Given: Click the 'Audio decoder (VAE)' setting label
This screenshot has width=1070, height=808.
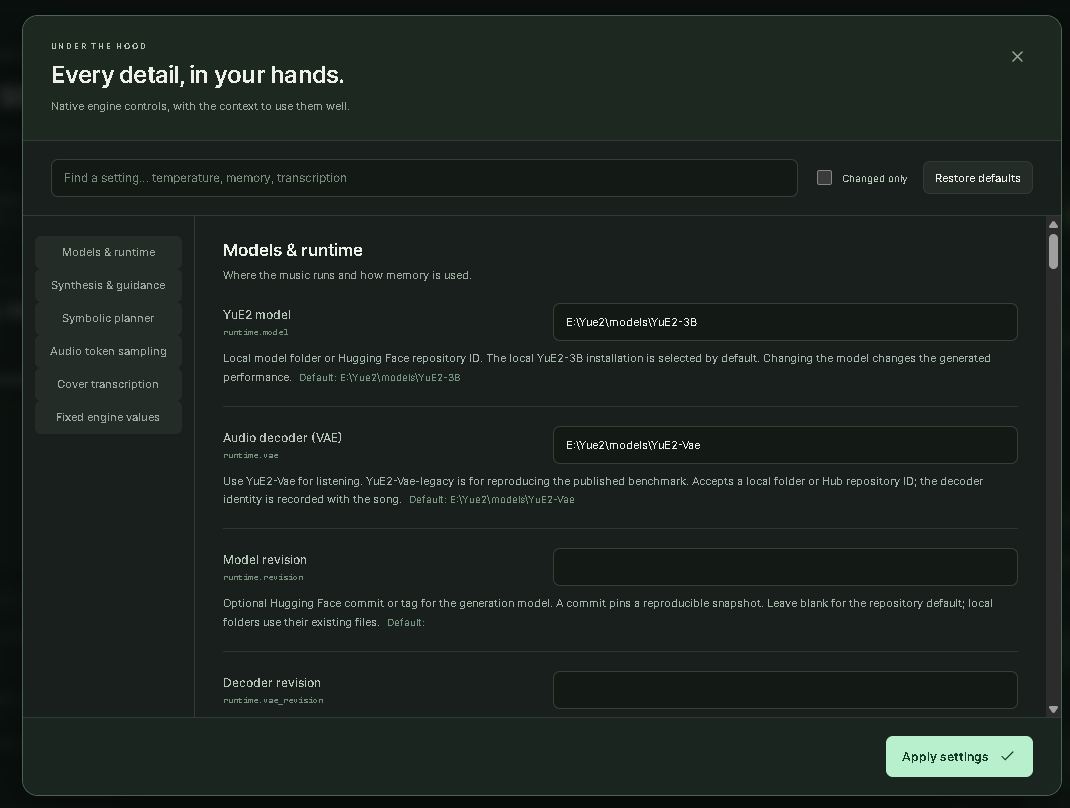Looking at the screenshot, I should [x=283, y=437].
